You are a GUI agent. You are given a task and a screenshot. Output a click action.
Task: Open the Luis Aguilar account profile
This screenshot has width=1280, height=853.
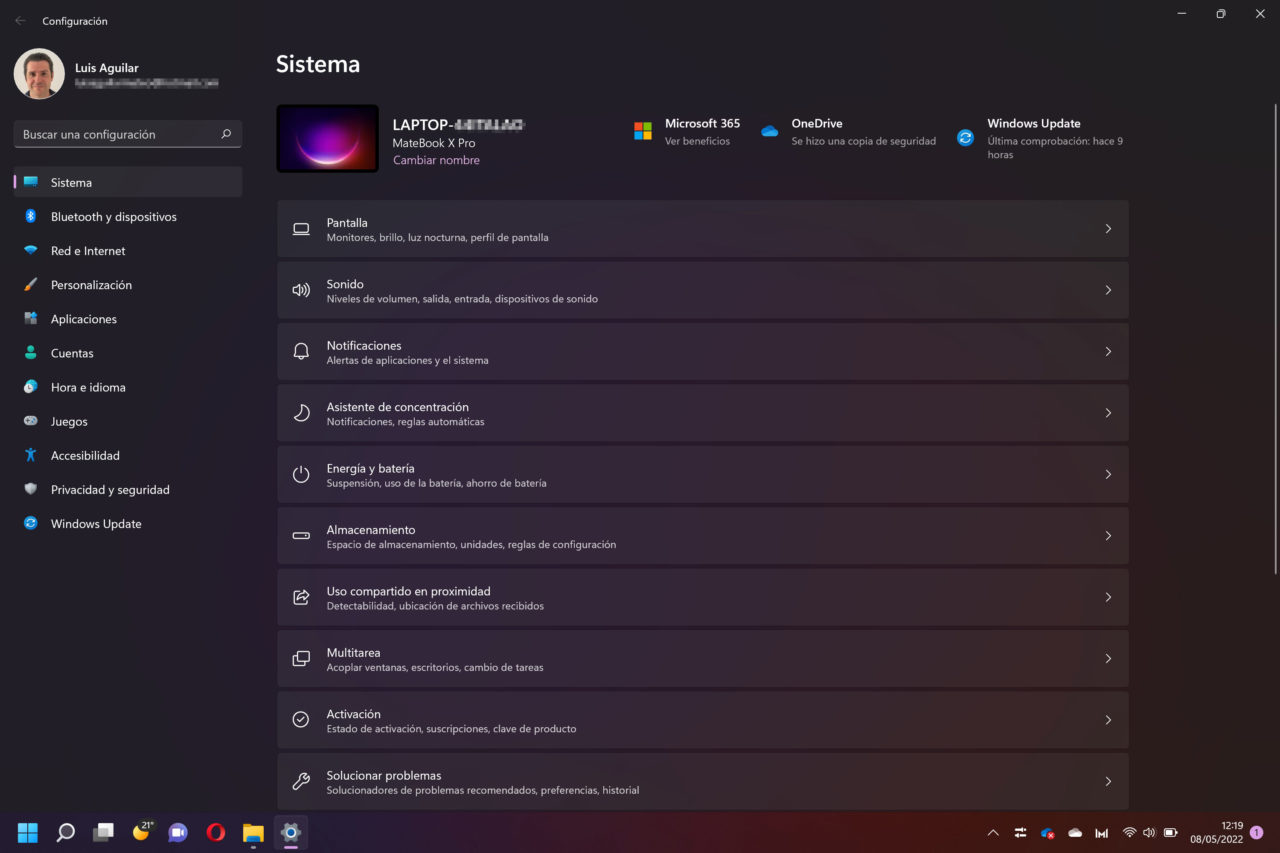point(118,74)
